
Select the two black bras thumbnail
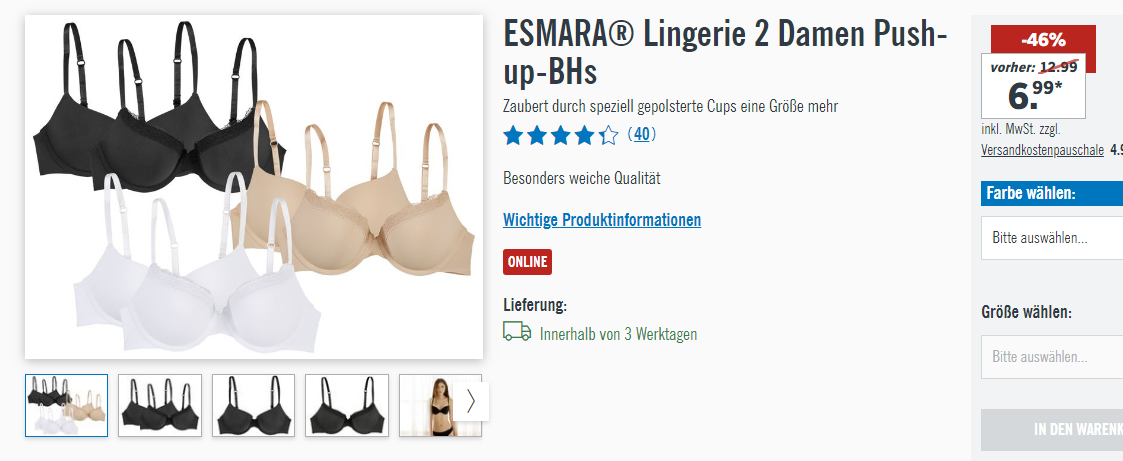(x=160, y=405)
